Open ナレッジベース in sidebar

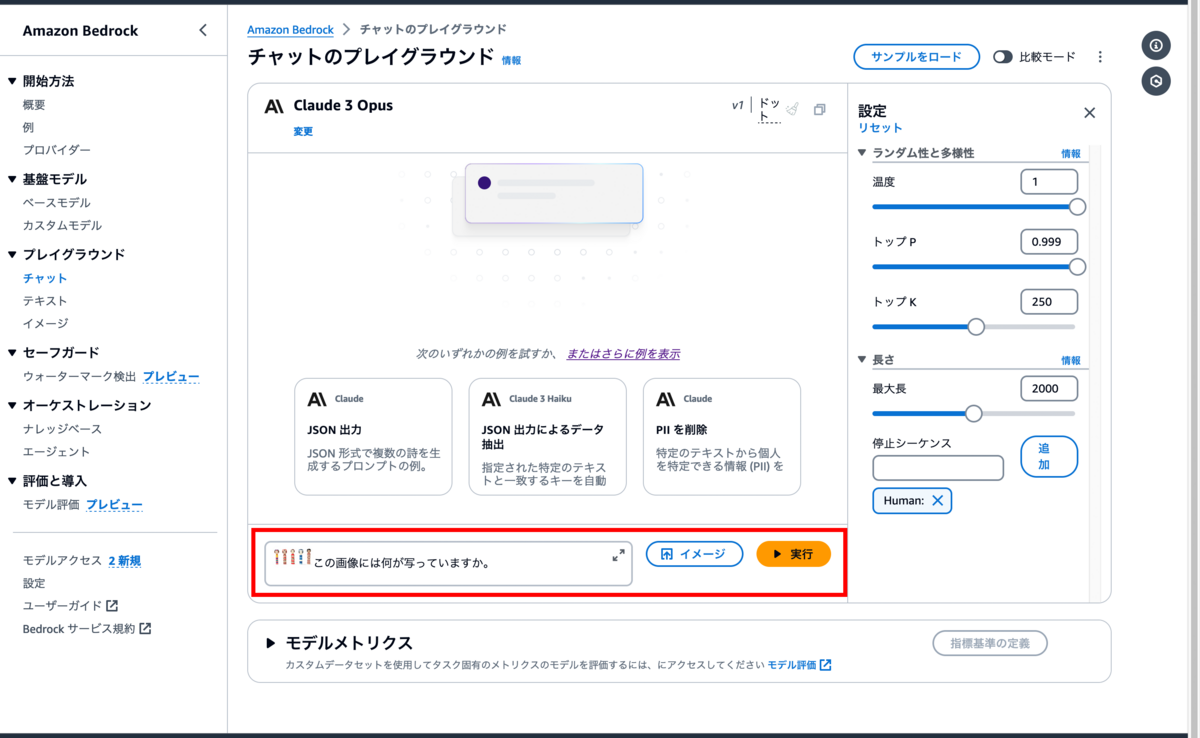62,429
